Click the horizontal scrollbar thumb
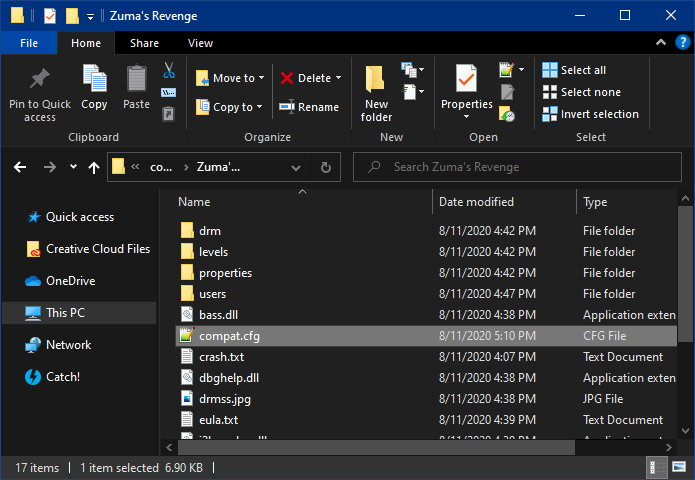This screenshot has height=480, width=695. [x=376, y=447]
